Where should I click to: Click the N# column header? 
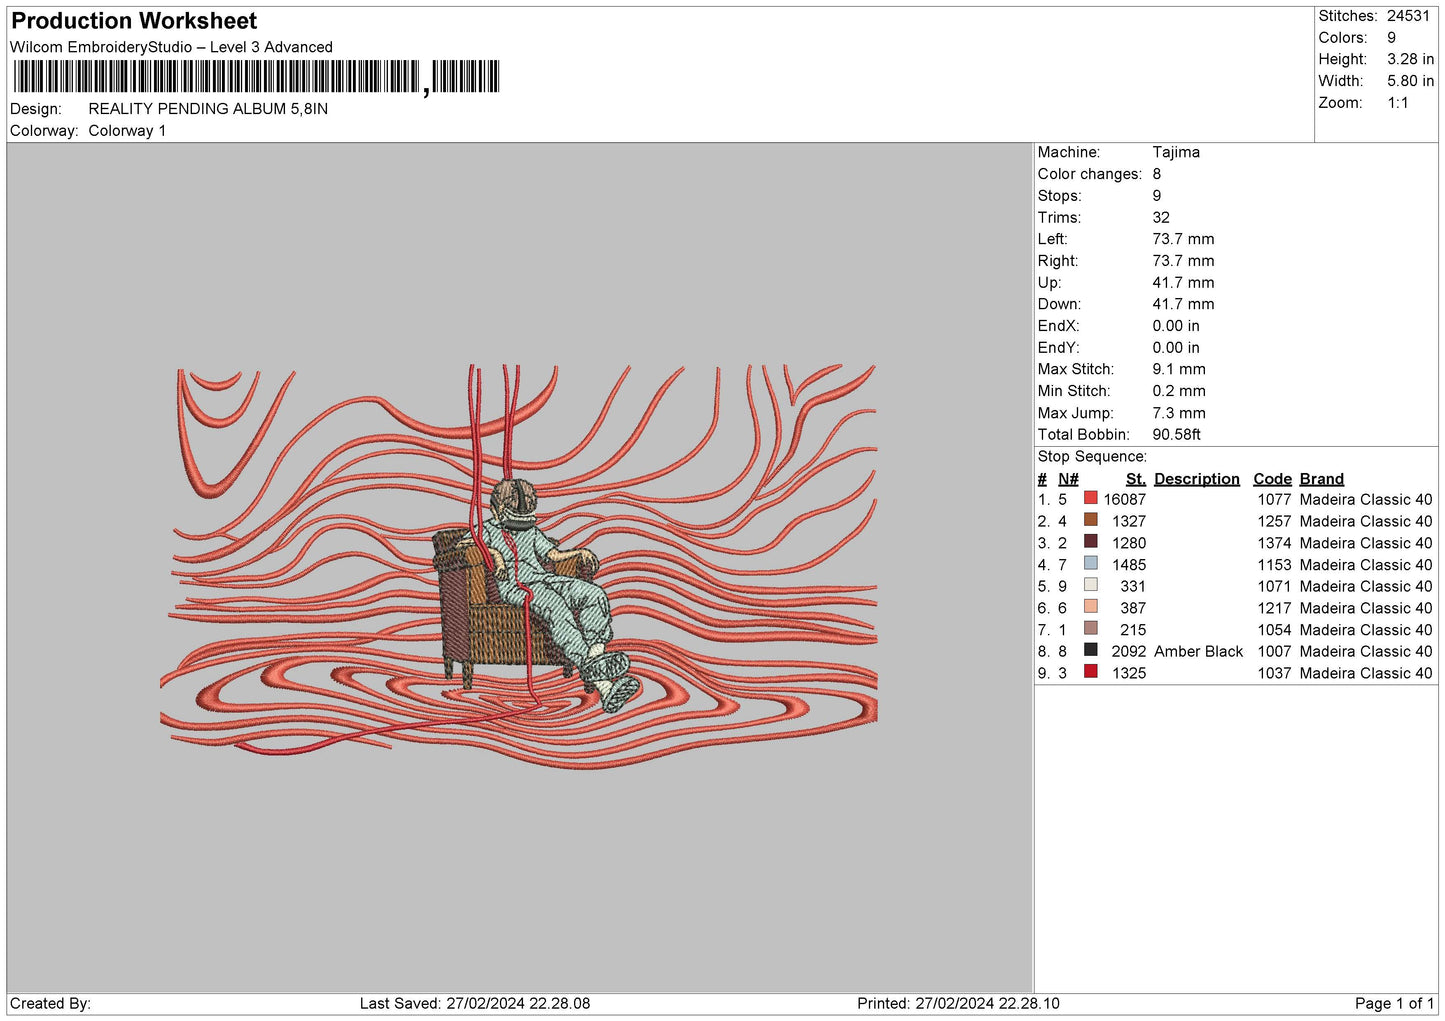coord(1068,479)
